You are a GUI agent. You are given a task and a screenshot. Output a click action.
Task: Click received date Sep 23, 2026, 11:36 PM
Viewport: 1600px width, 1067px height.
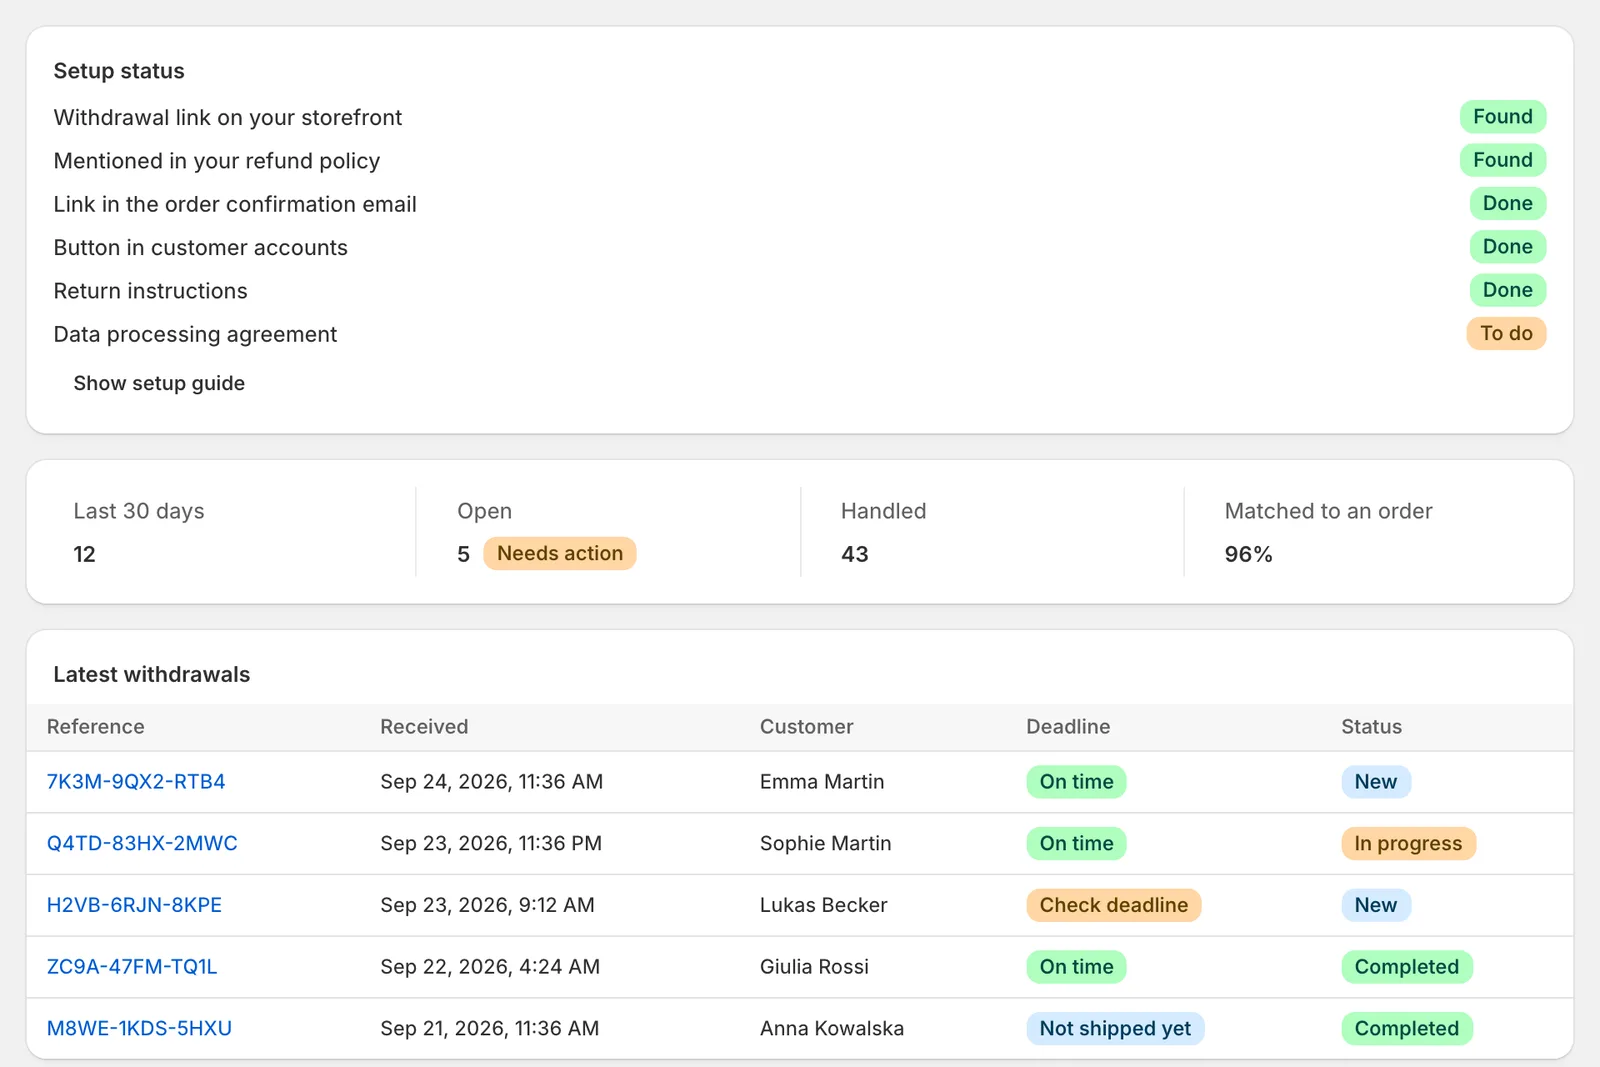[491, 843]
